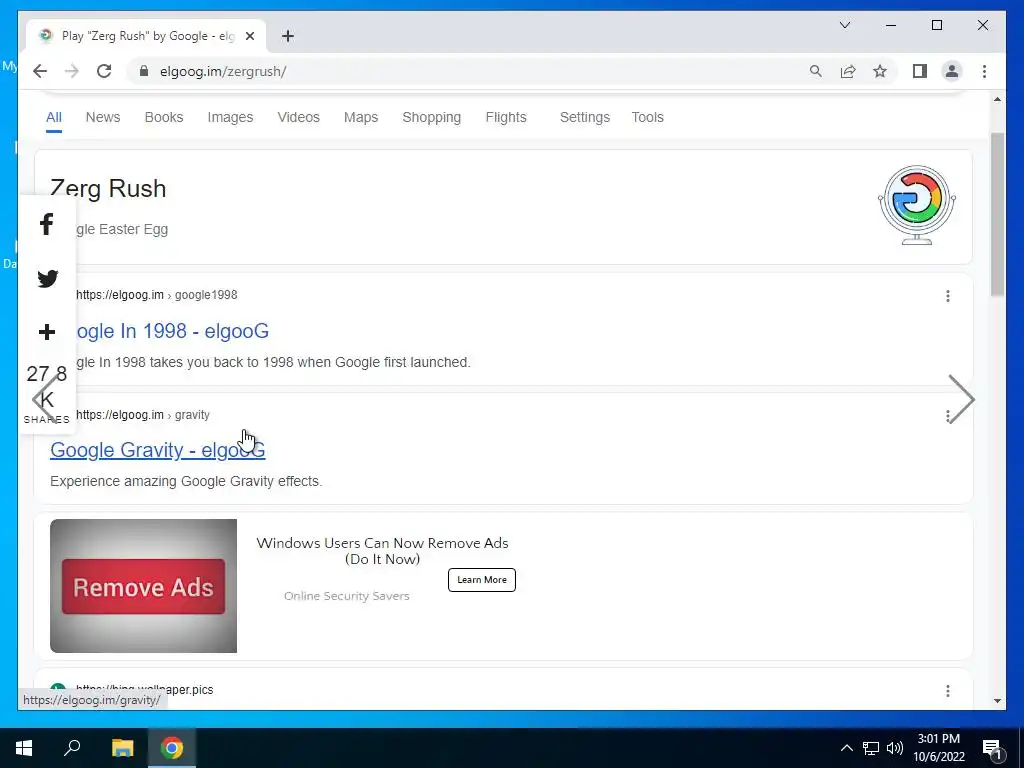Switch to the Shopping tab
Image resolution: width=1024 pixels, height=768 pixels.
pos(432,118)
